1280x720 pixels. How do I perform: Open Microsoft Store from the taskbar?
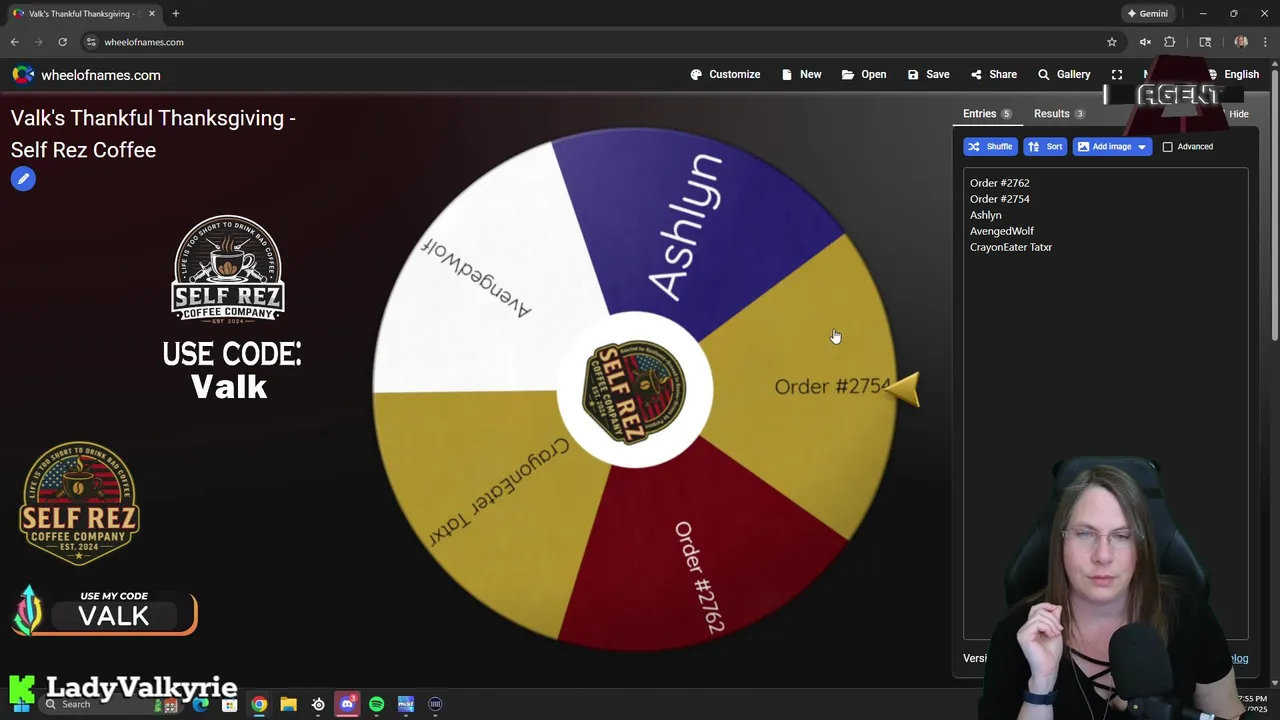pyautogui.click(x=229, y=704)
